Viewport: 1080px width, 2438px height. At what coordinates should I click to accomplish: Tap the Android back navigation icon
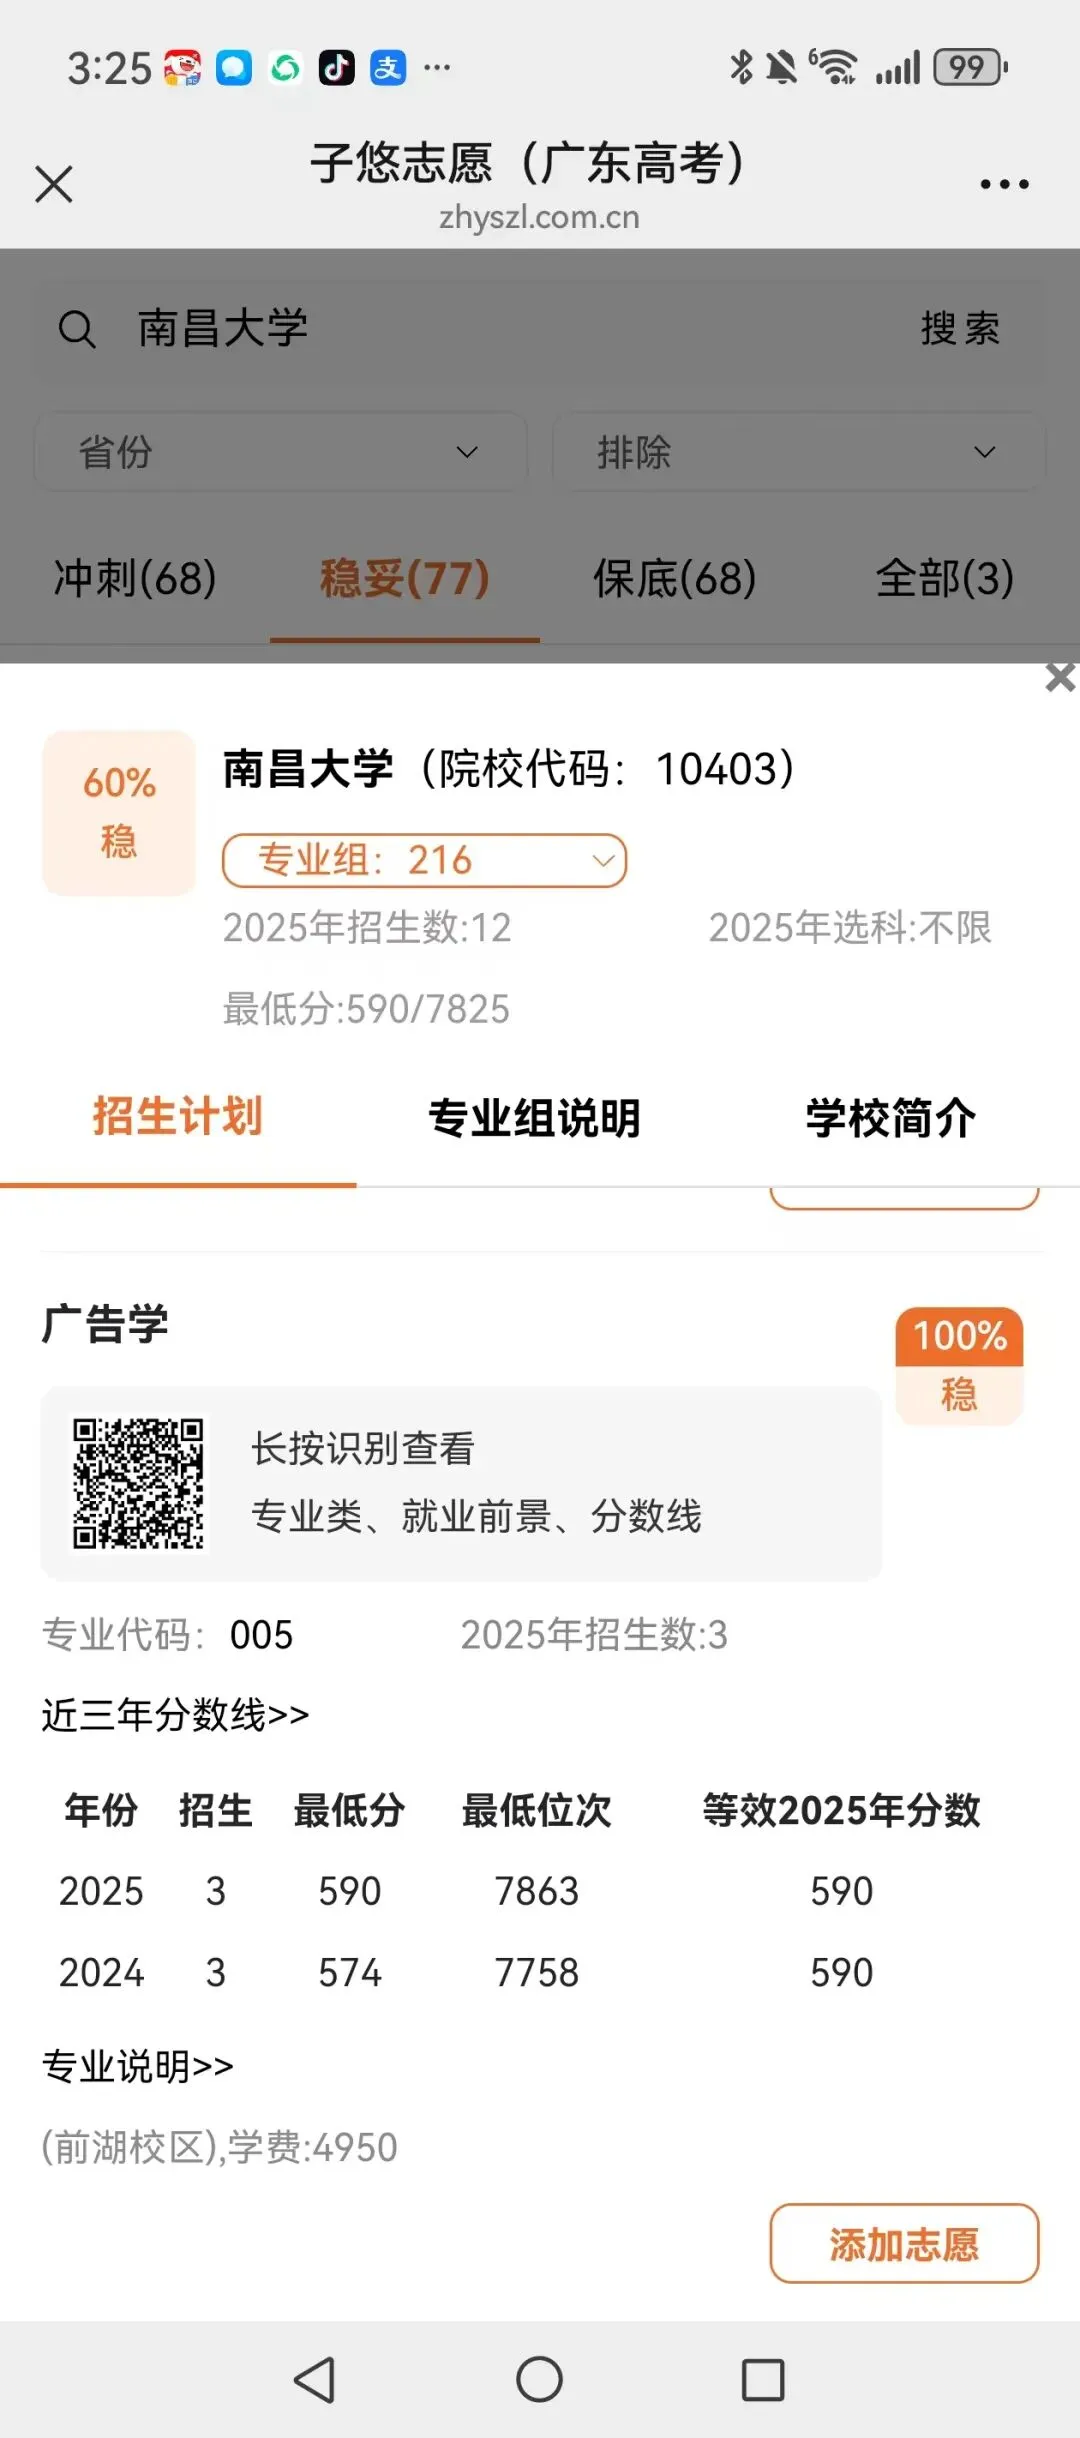315,2379
